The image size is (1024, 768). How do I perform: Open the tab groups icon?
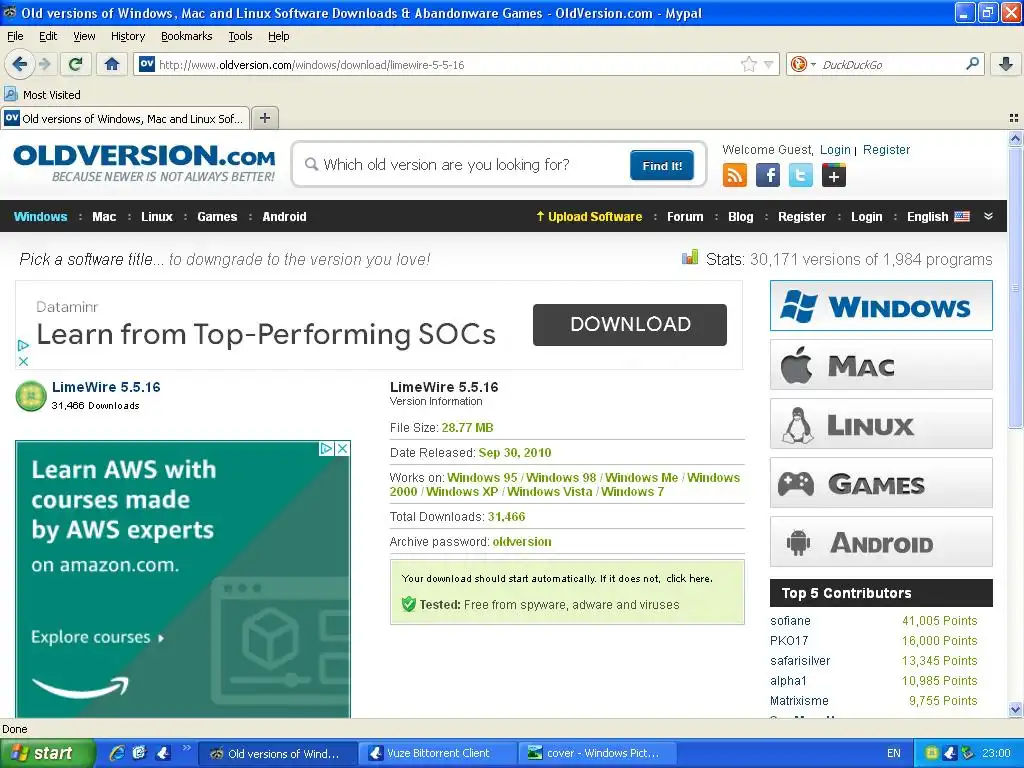1014,118
